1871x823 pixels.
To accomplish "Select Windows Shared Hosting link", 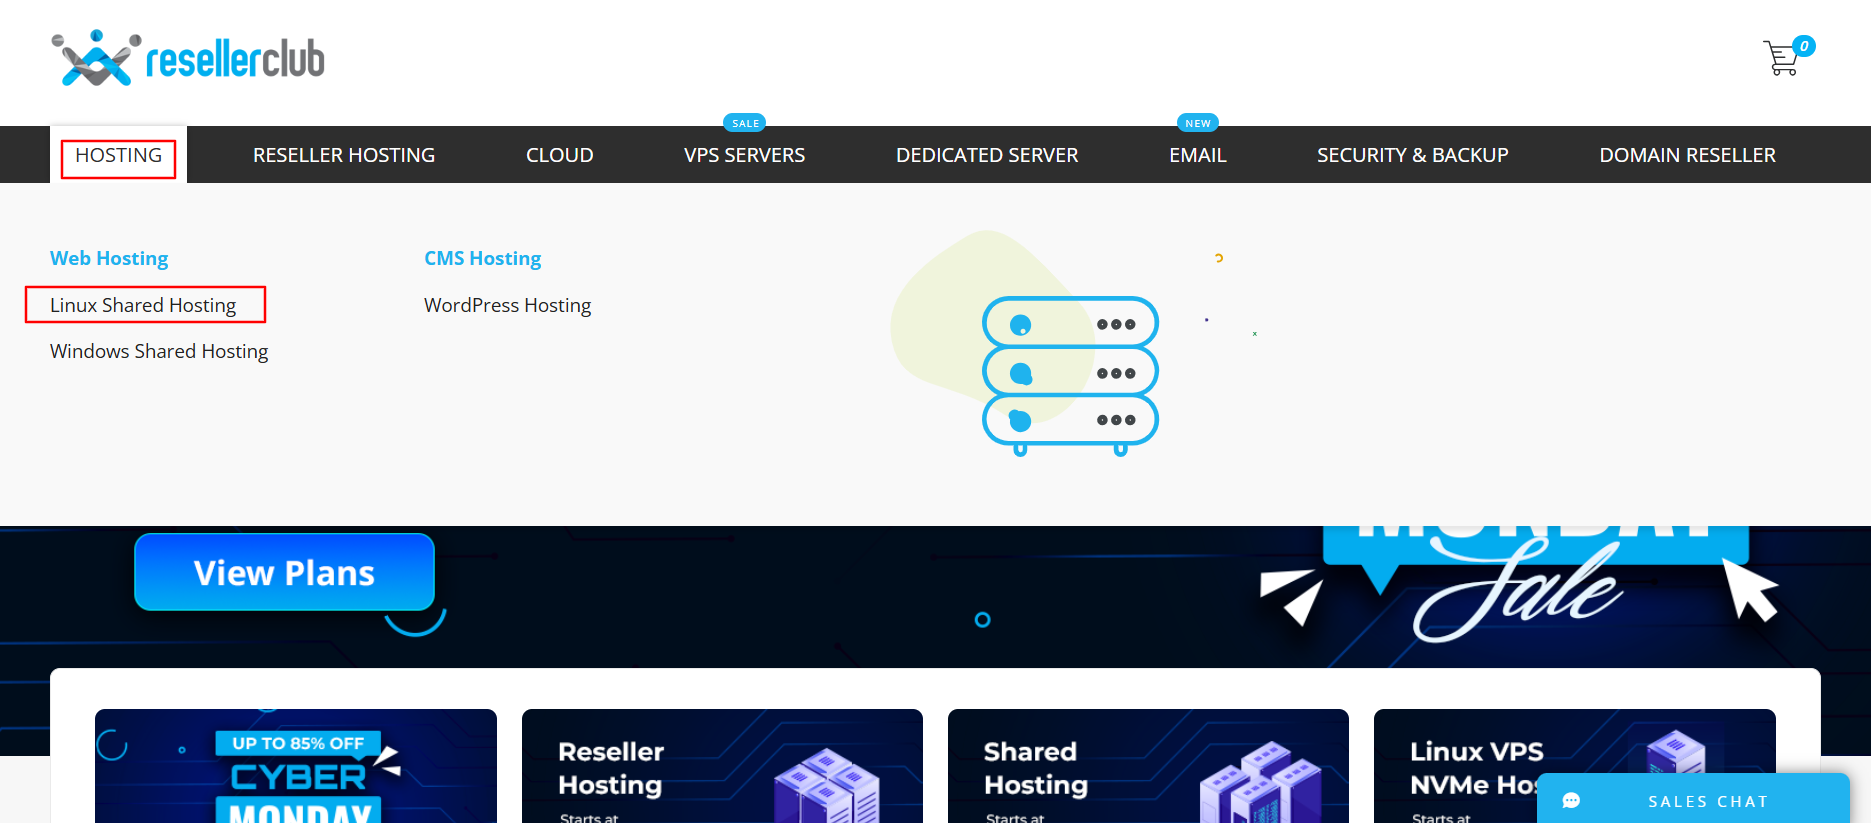I will tap(159, 351).
